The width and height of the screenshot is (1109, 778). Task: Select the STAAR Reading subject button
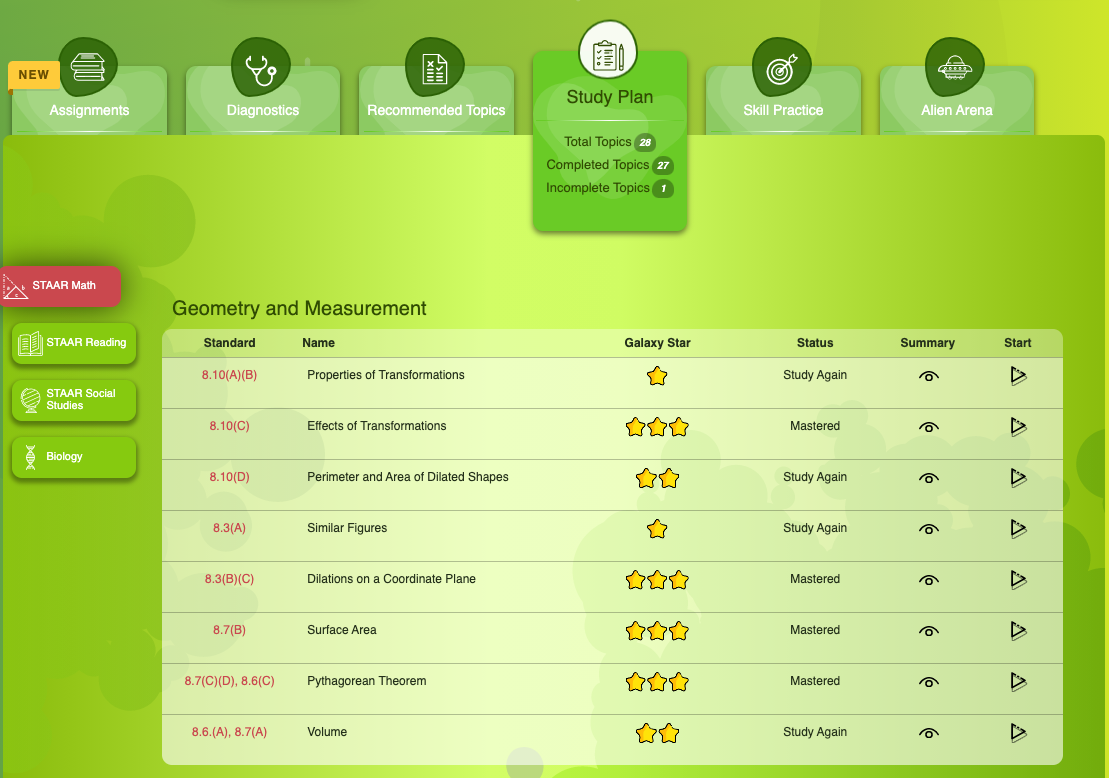(x=74, y=344)
